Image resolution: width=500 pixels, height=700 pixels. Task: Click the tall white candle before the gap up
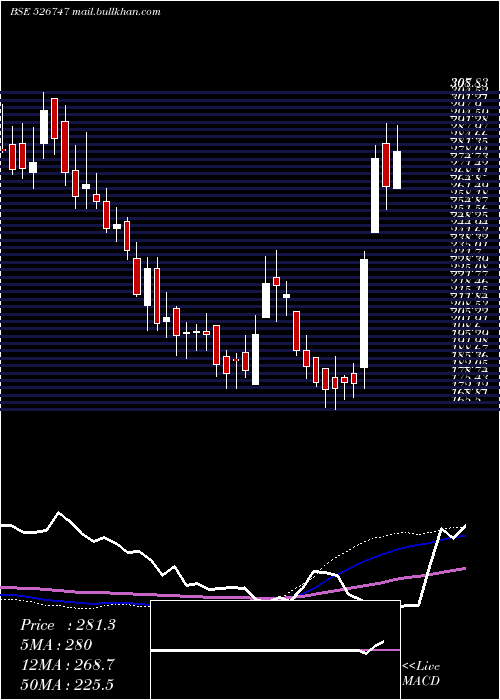click(x=364, y=313)
